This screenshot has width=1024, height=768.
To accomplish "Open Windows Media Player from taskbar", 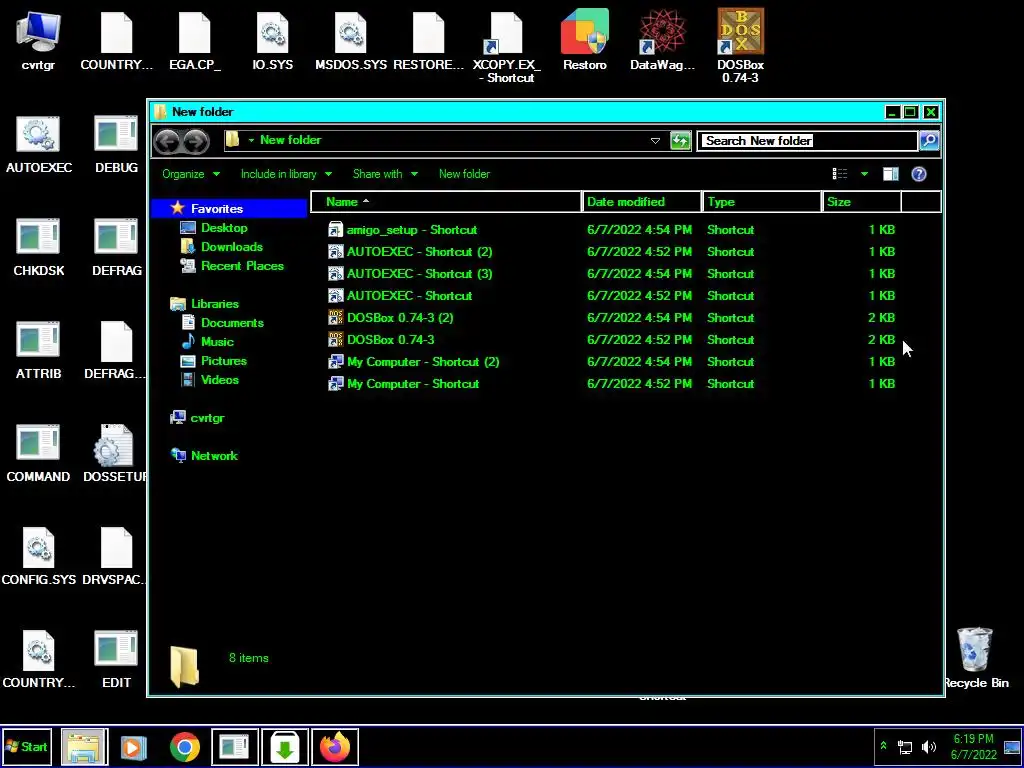I will [133, 747].
